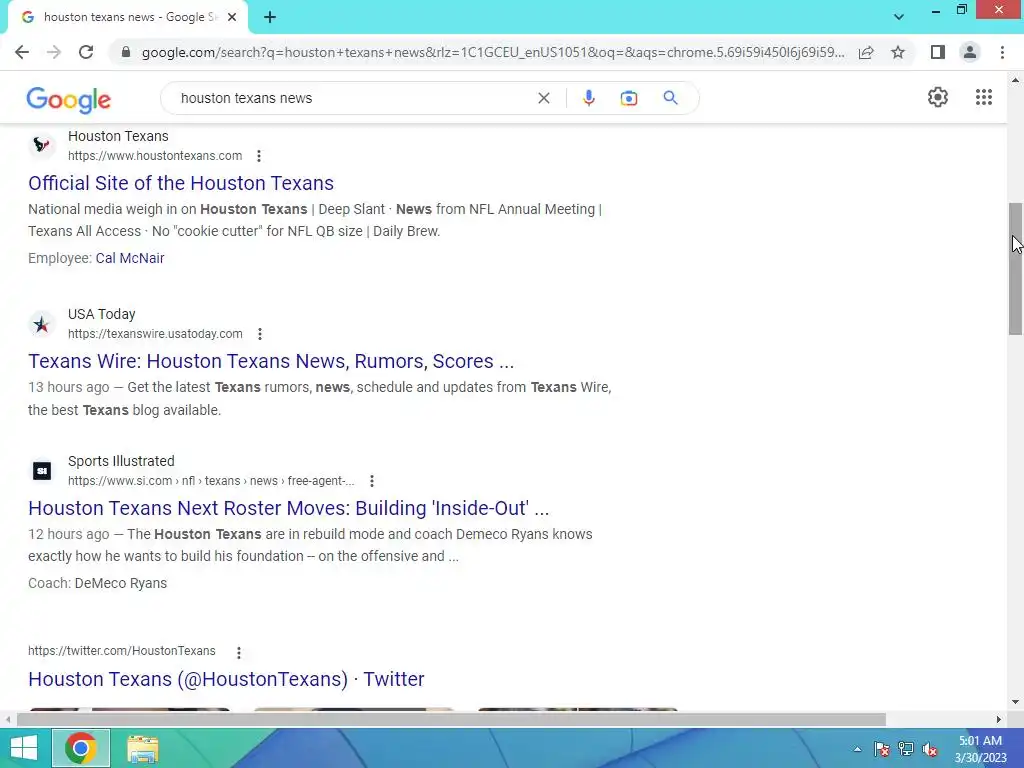Viewport: 1024px width, 768px height.
Task: Bookmark this page with star icon
Action: 898,52
